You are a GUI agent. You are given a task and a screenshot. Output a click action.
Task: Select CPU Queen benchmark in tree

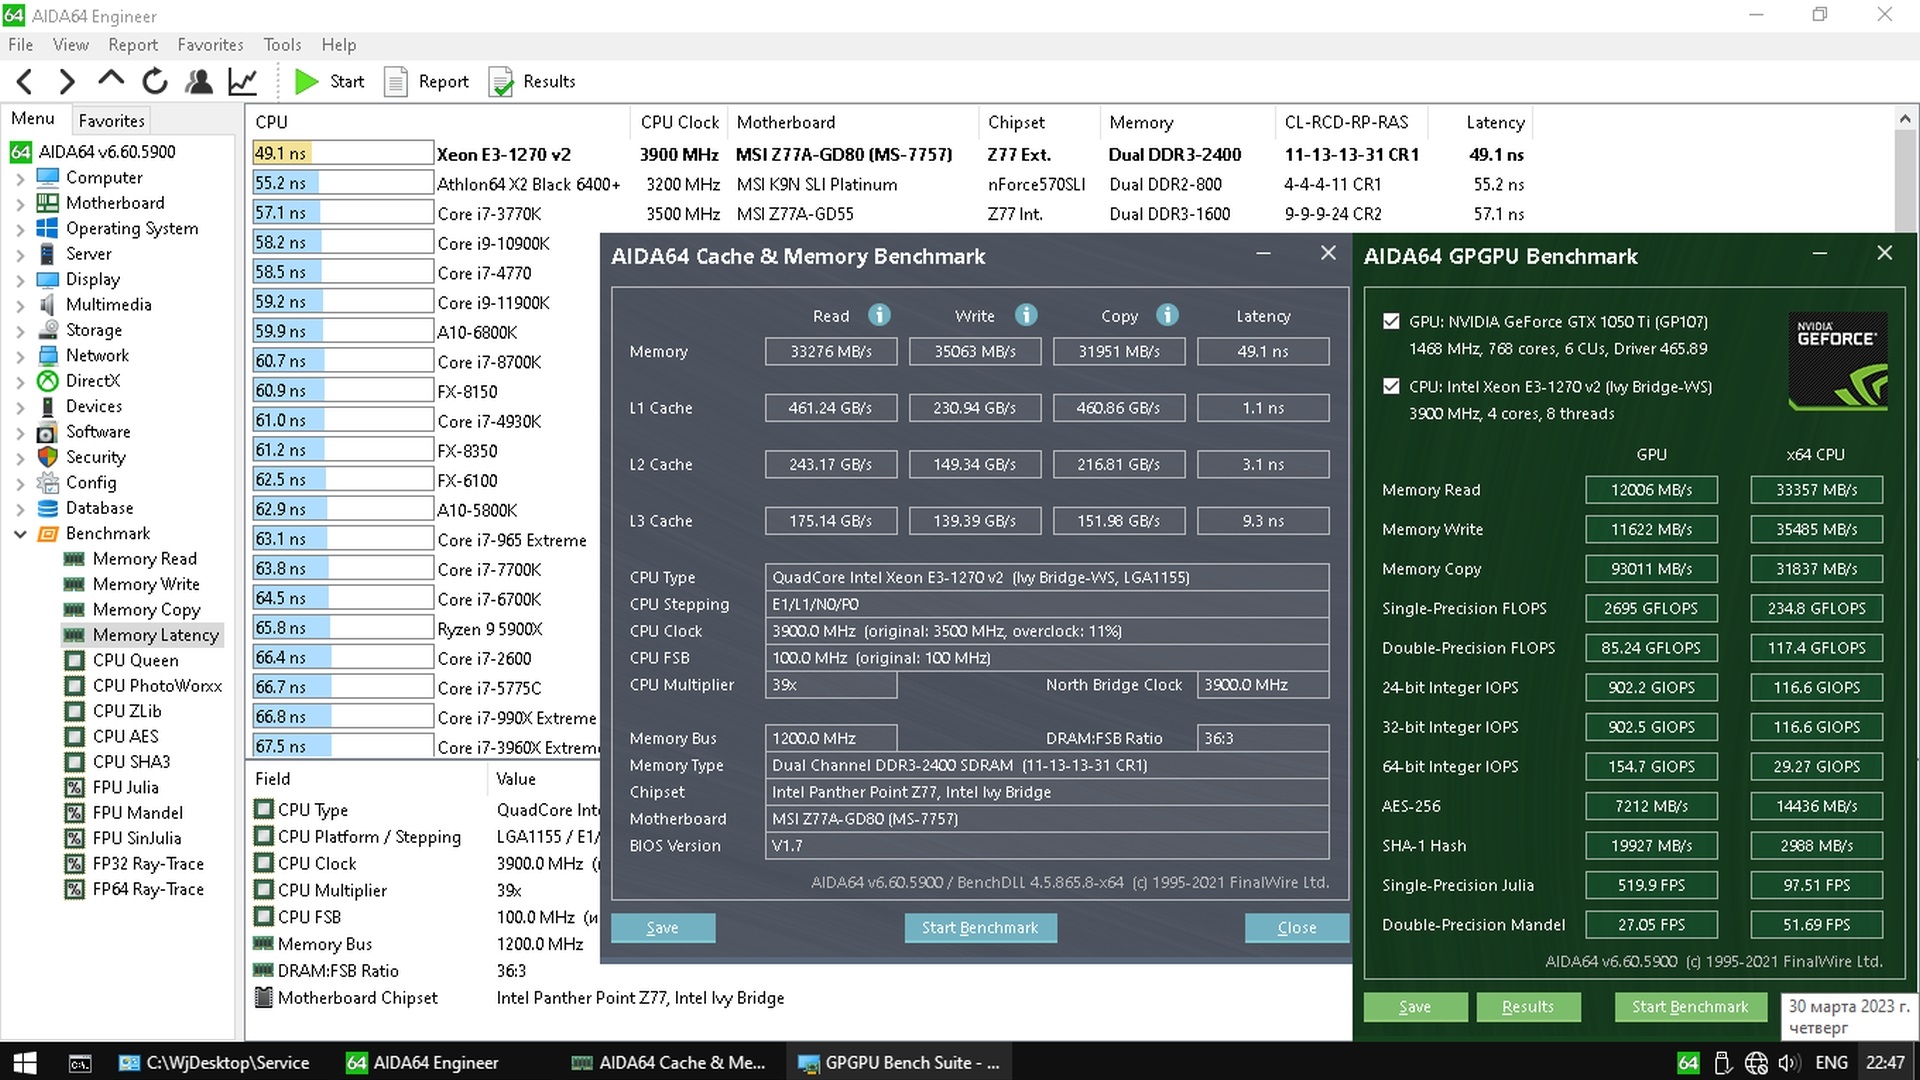pyautogui.click(x=135, y=660)
